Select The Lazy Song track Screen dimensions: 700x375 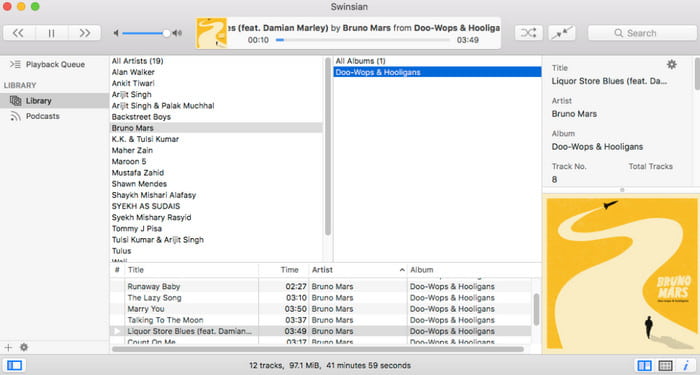click(321, 298)
